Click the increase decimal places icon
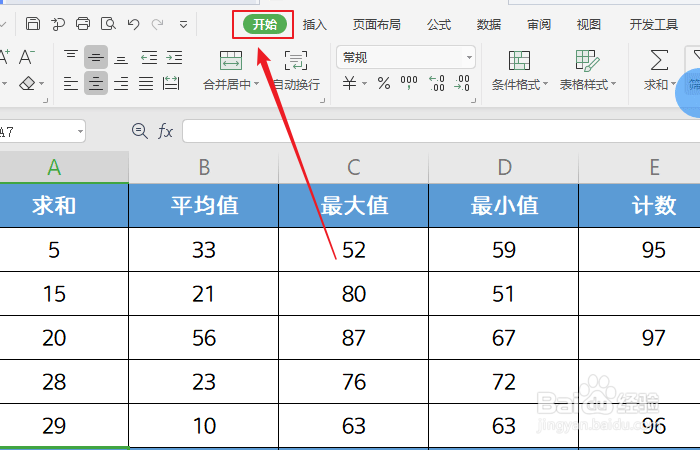 point(437,83)
